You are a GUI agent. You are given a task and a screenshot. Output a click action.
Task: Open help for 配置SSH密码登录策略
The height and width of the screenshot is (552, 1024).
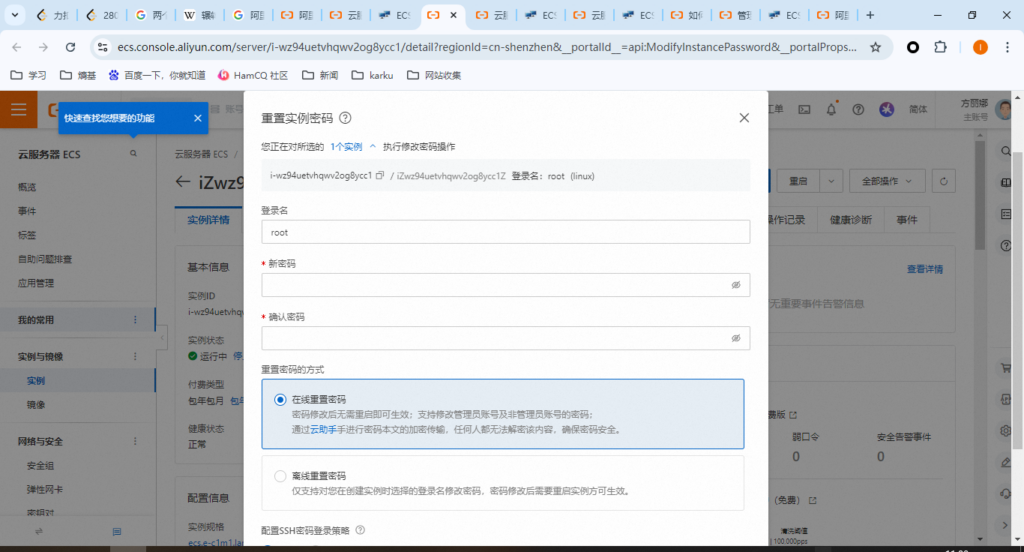(x=360, y=531)
